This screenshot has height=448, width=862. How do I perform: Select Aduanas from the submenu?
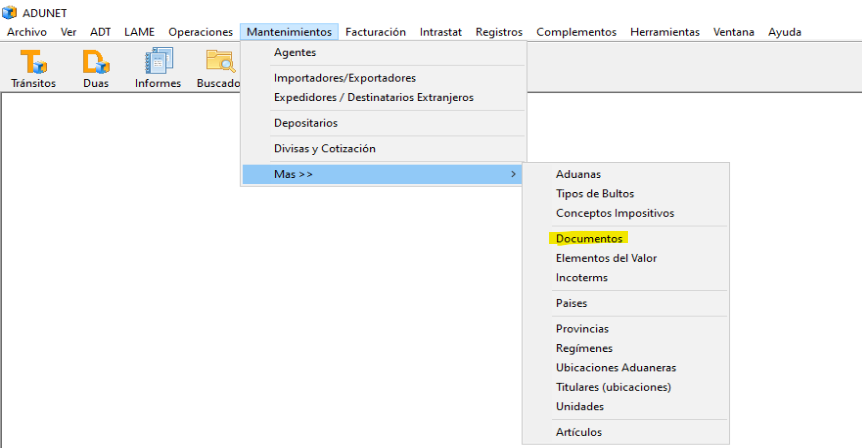pyautogui.click(x=578, y=174)
